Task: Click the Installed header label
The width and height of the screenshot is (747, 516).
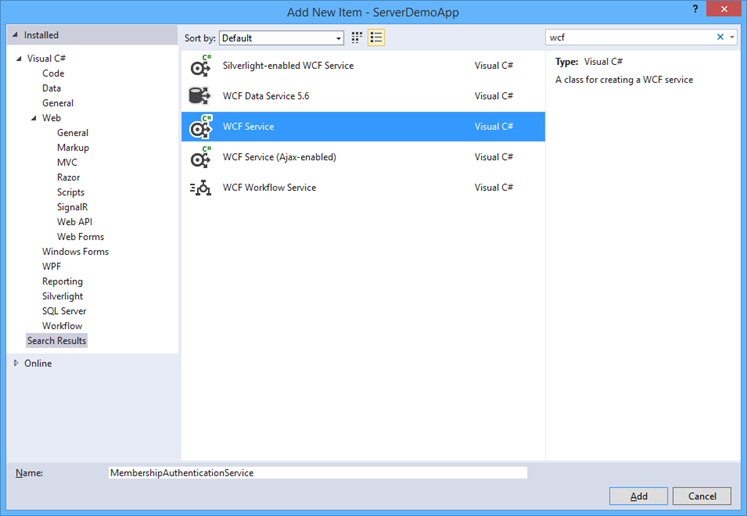Action: tap(41, 35)
